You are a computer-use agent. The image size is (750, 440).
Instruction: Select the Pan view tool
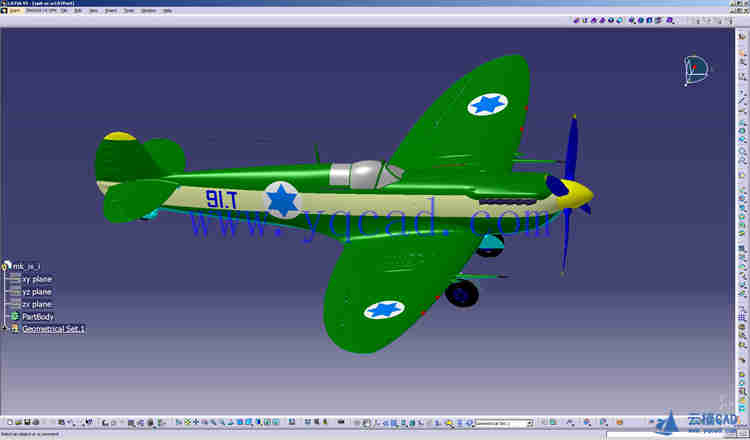click(x=196, y=423)
